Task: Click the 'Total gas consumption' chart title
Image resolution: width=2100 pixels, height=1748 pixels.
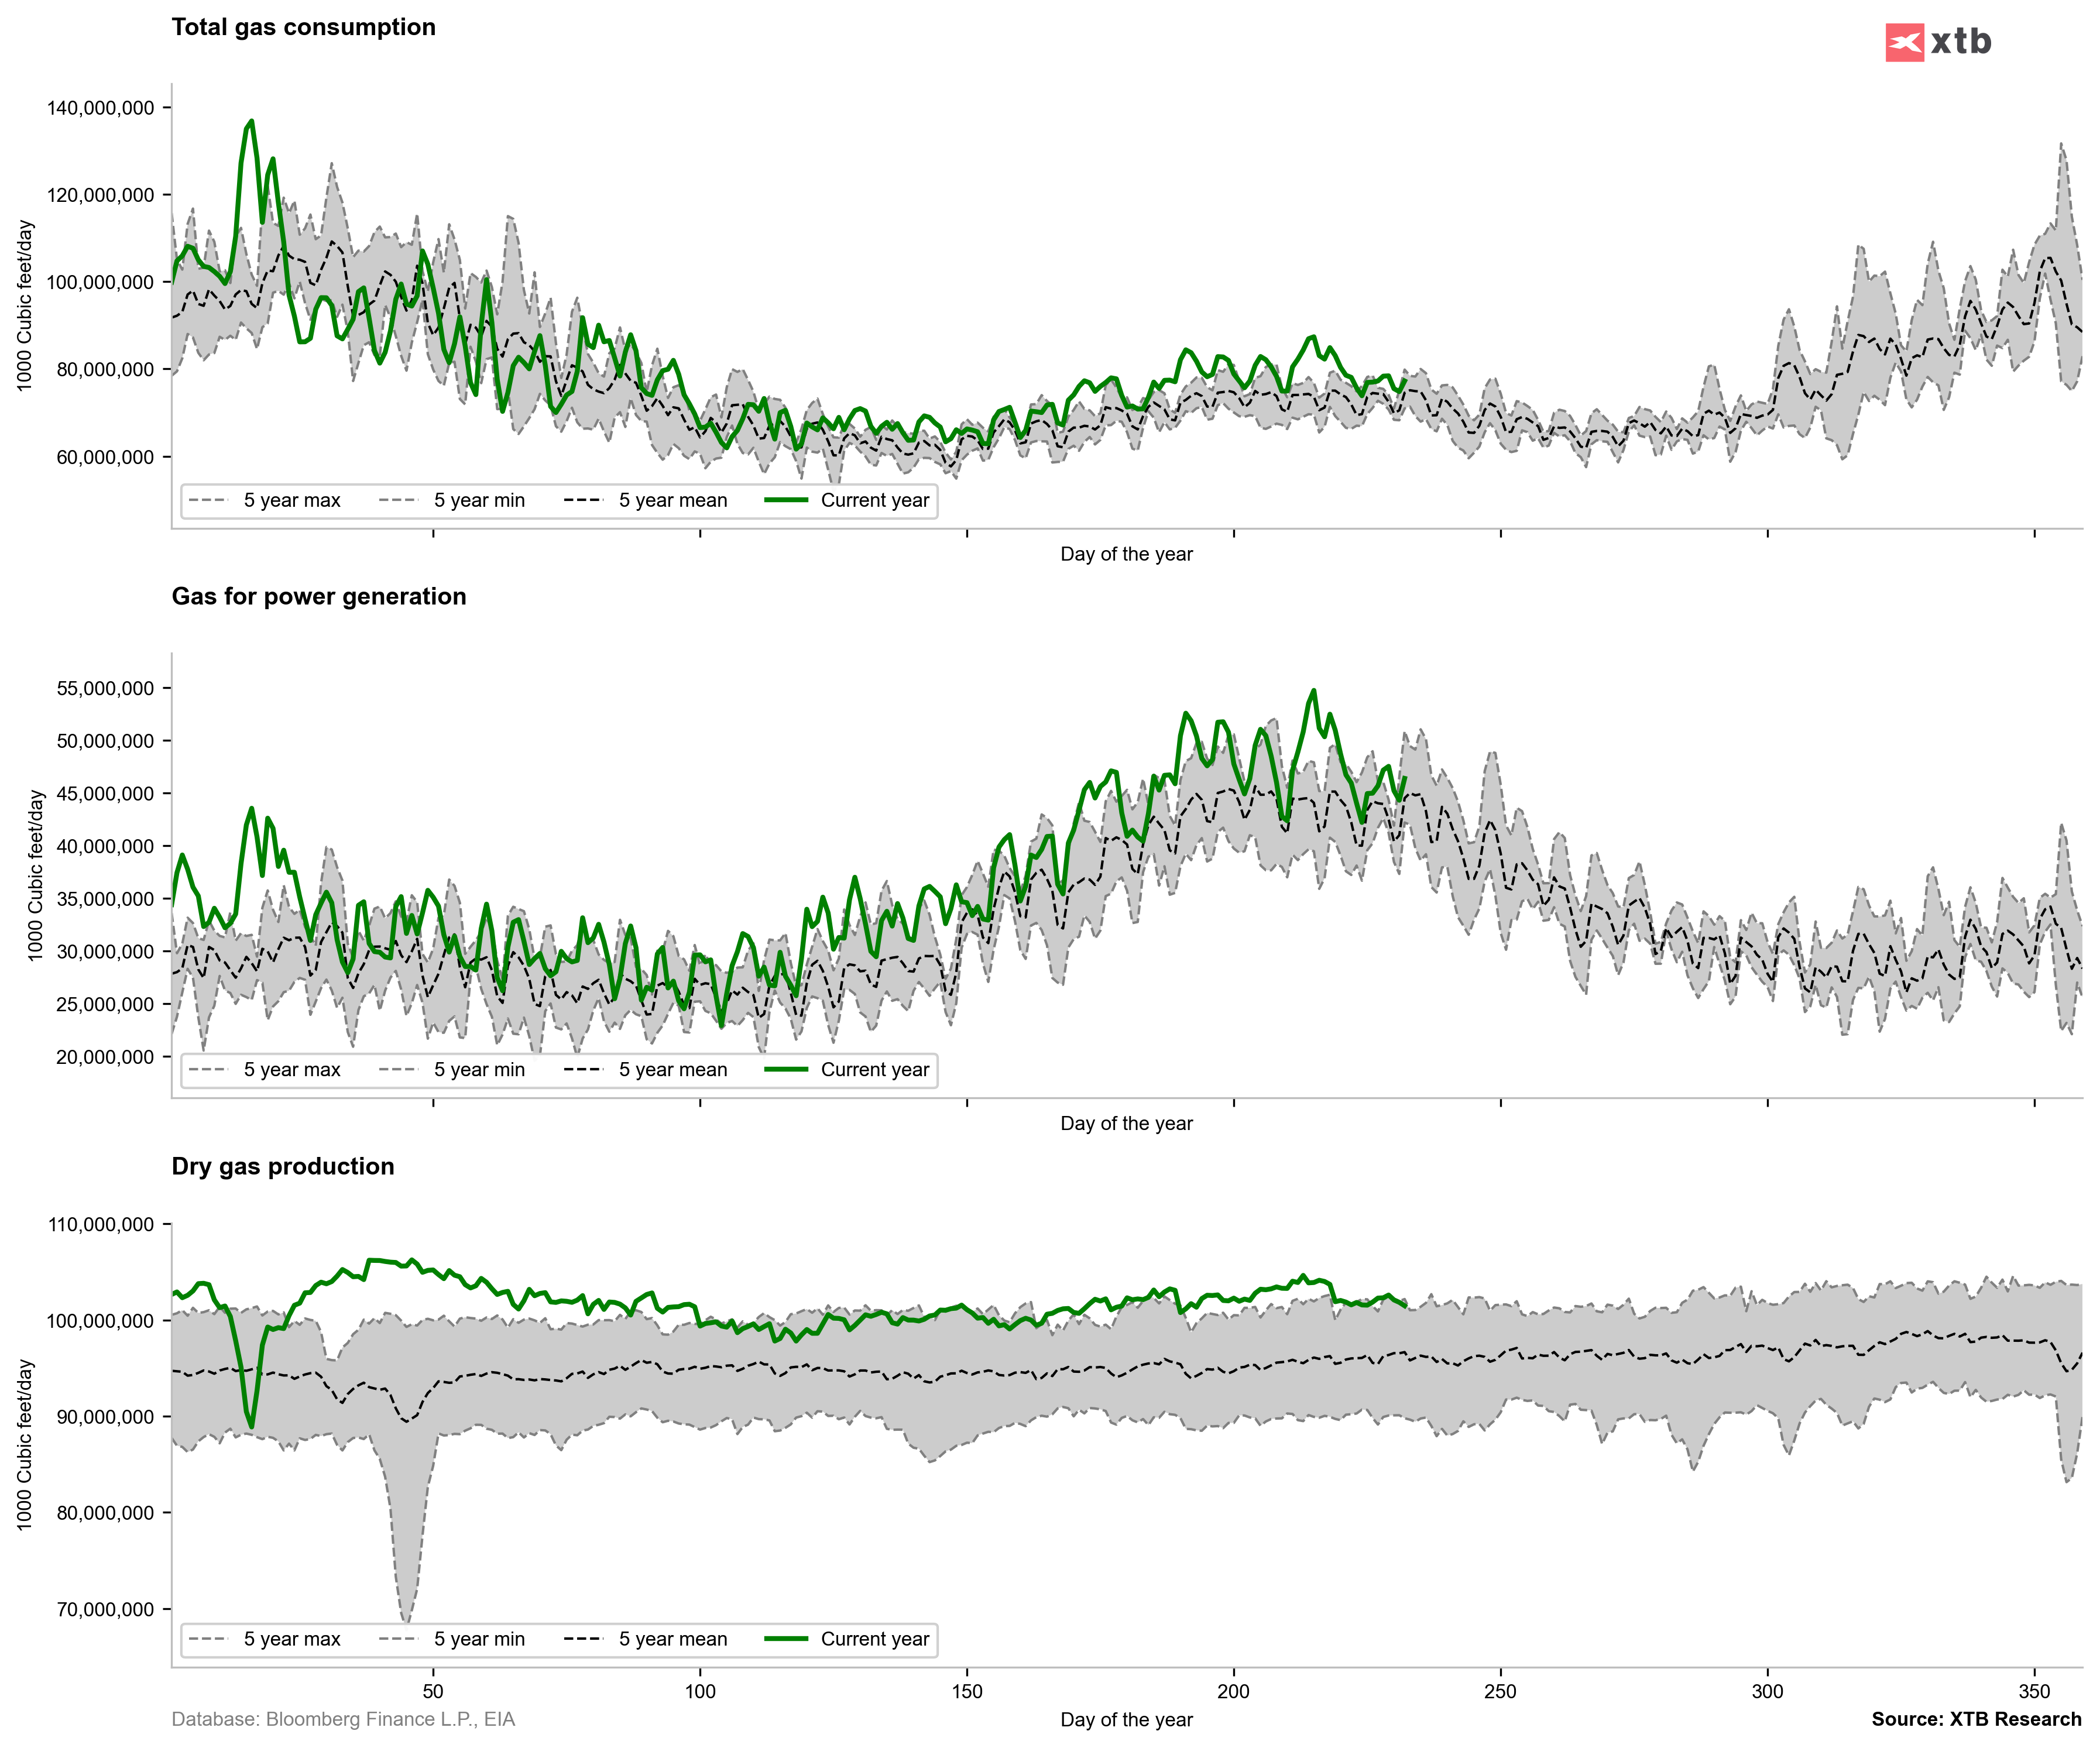Action: 303,27
